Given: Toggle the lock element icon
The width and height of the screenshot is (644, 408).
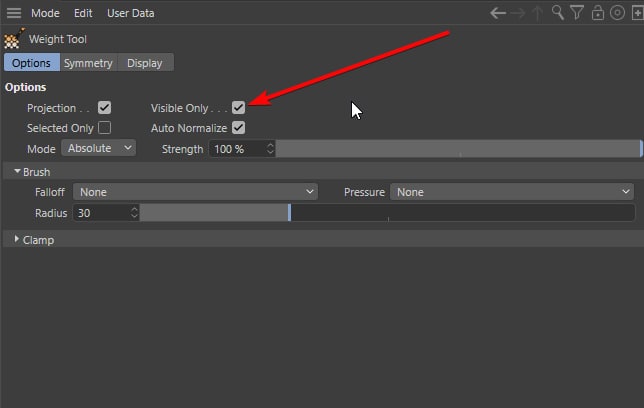Looking at the screenshot, I should pos(598,13).
